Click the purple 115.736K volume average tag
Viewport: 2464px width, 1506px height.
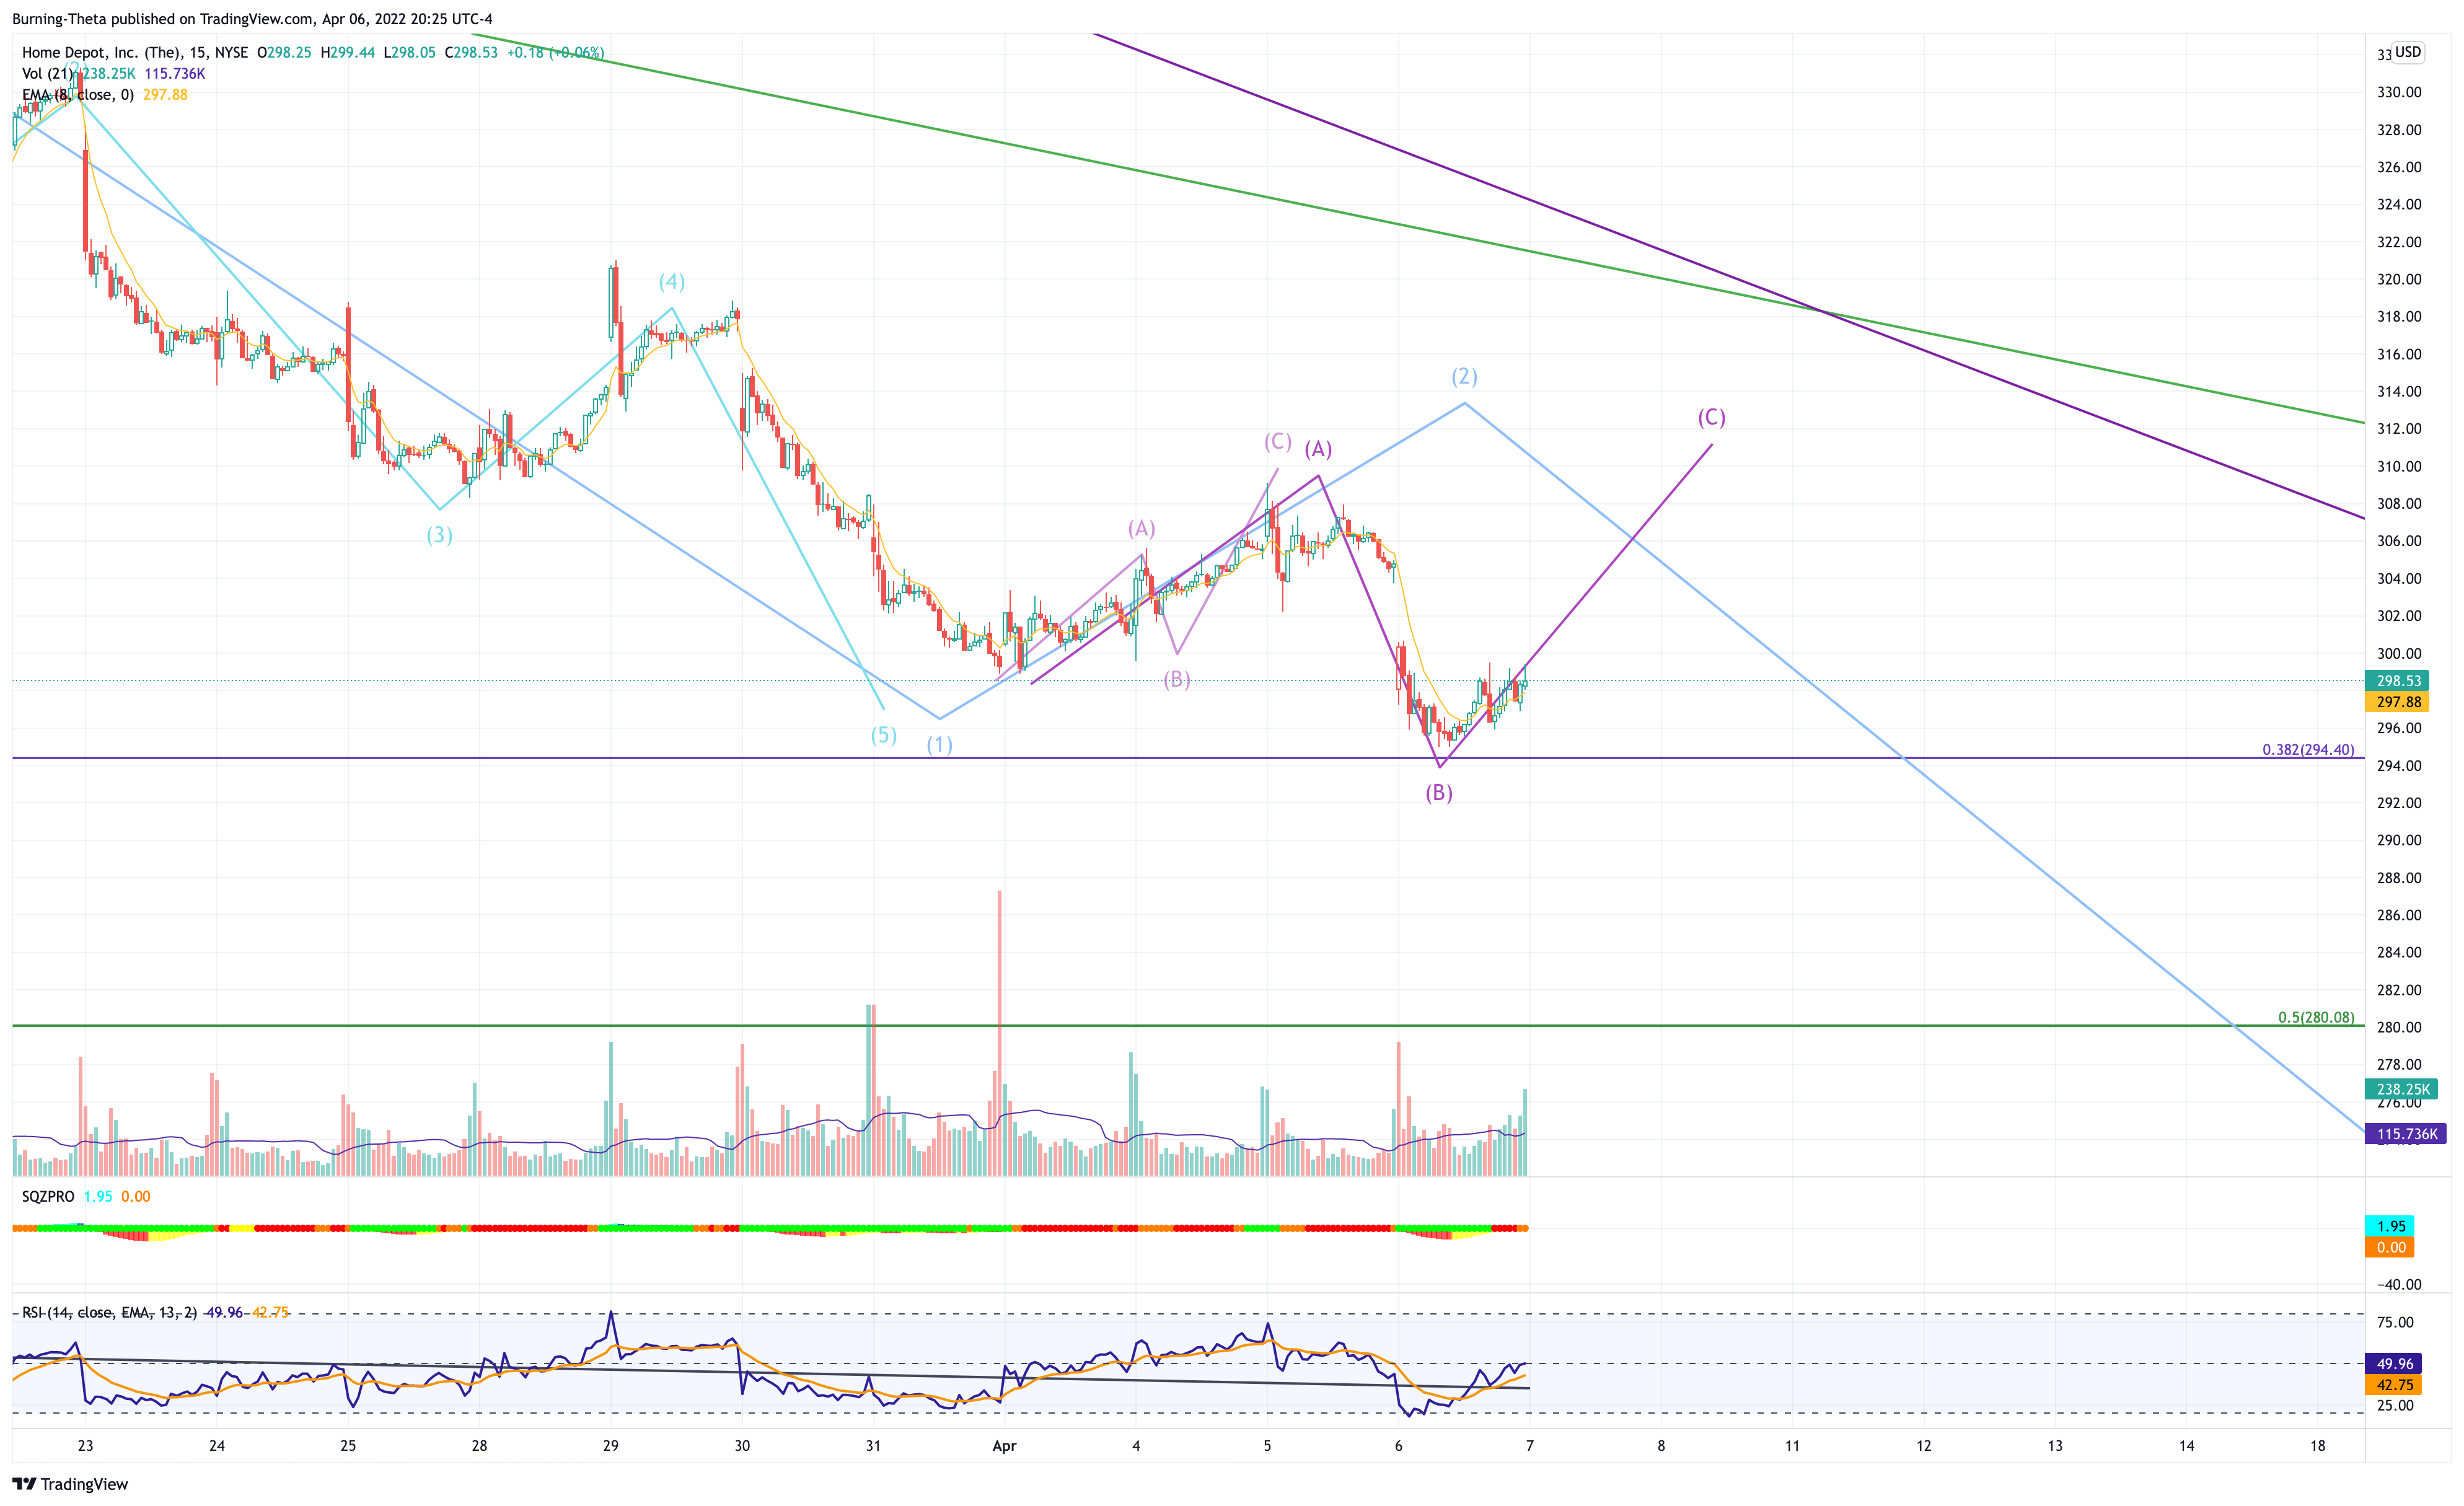coord(2406,1134)
